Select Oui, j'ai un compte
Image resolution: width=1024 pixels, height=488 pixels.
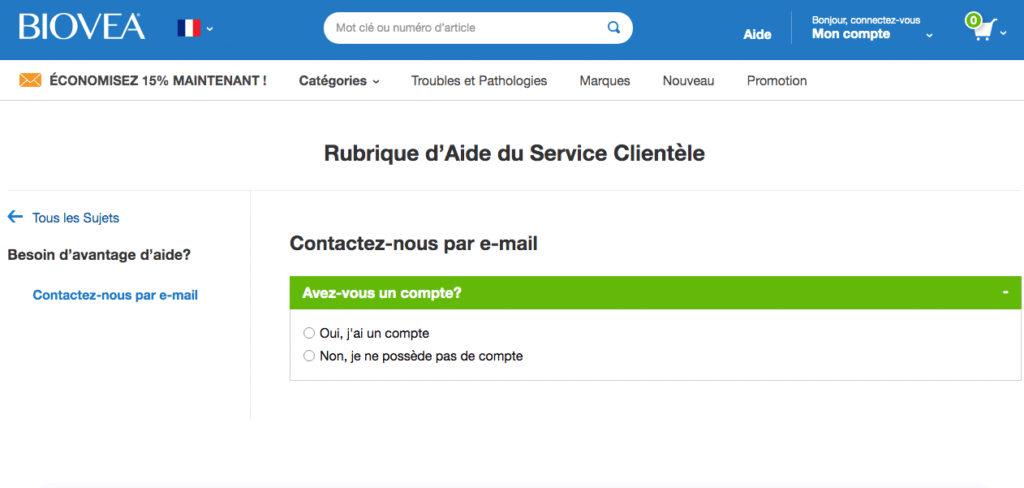309,333
